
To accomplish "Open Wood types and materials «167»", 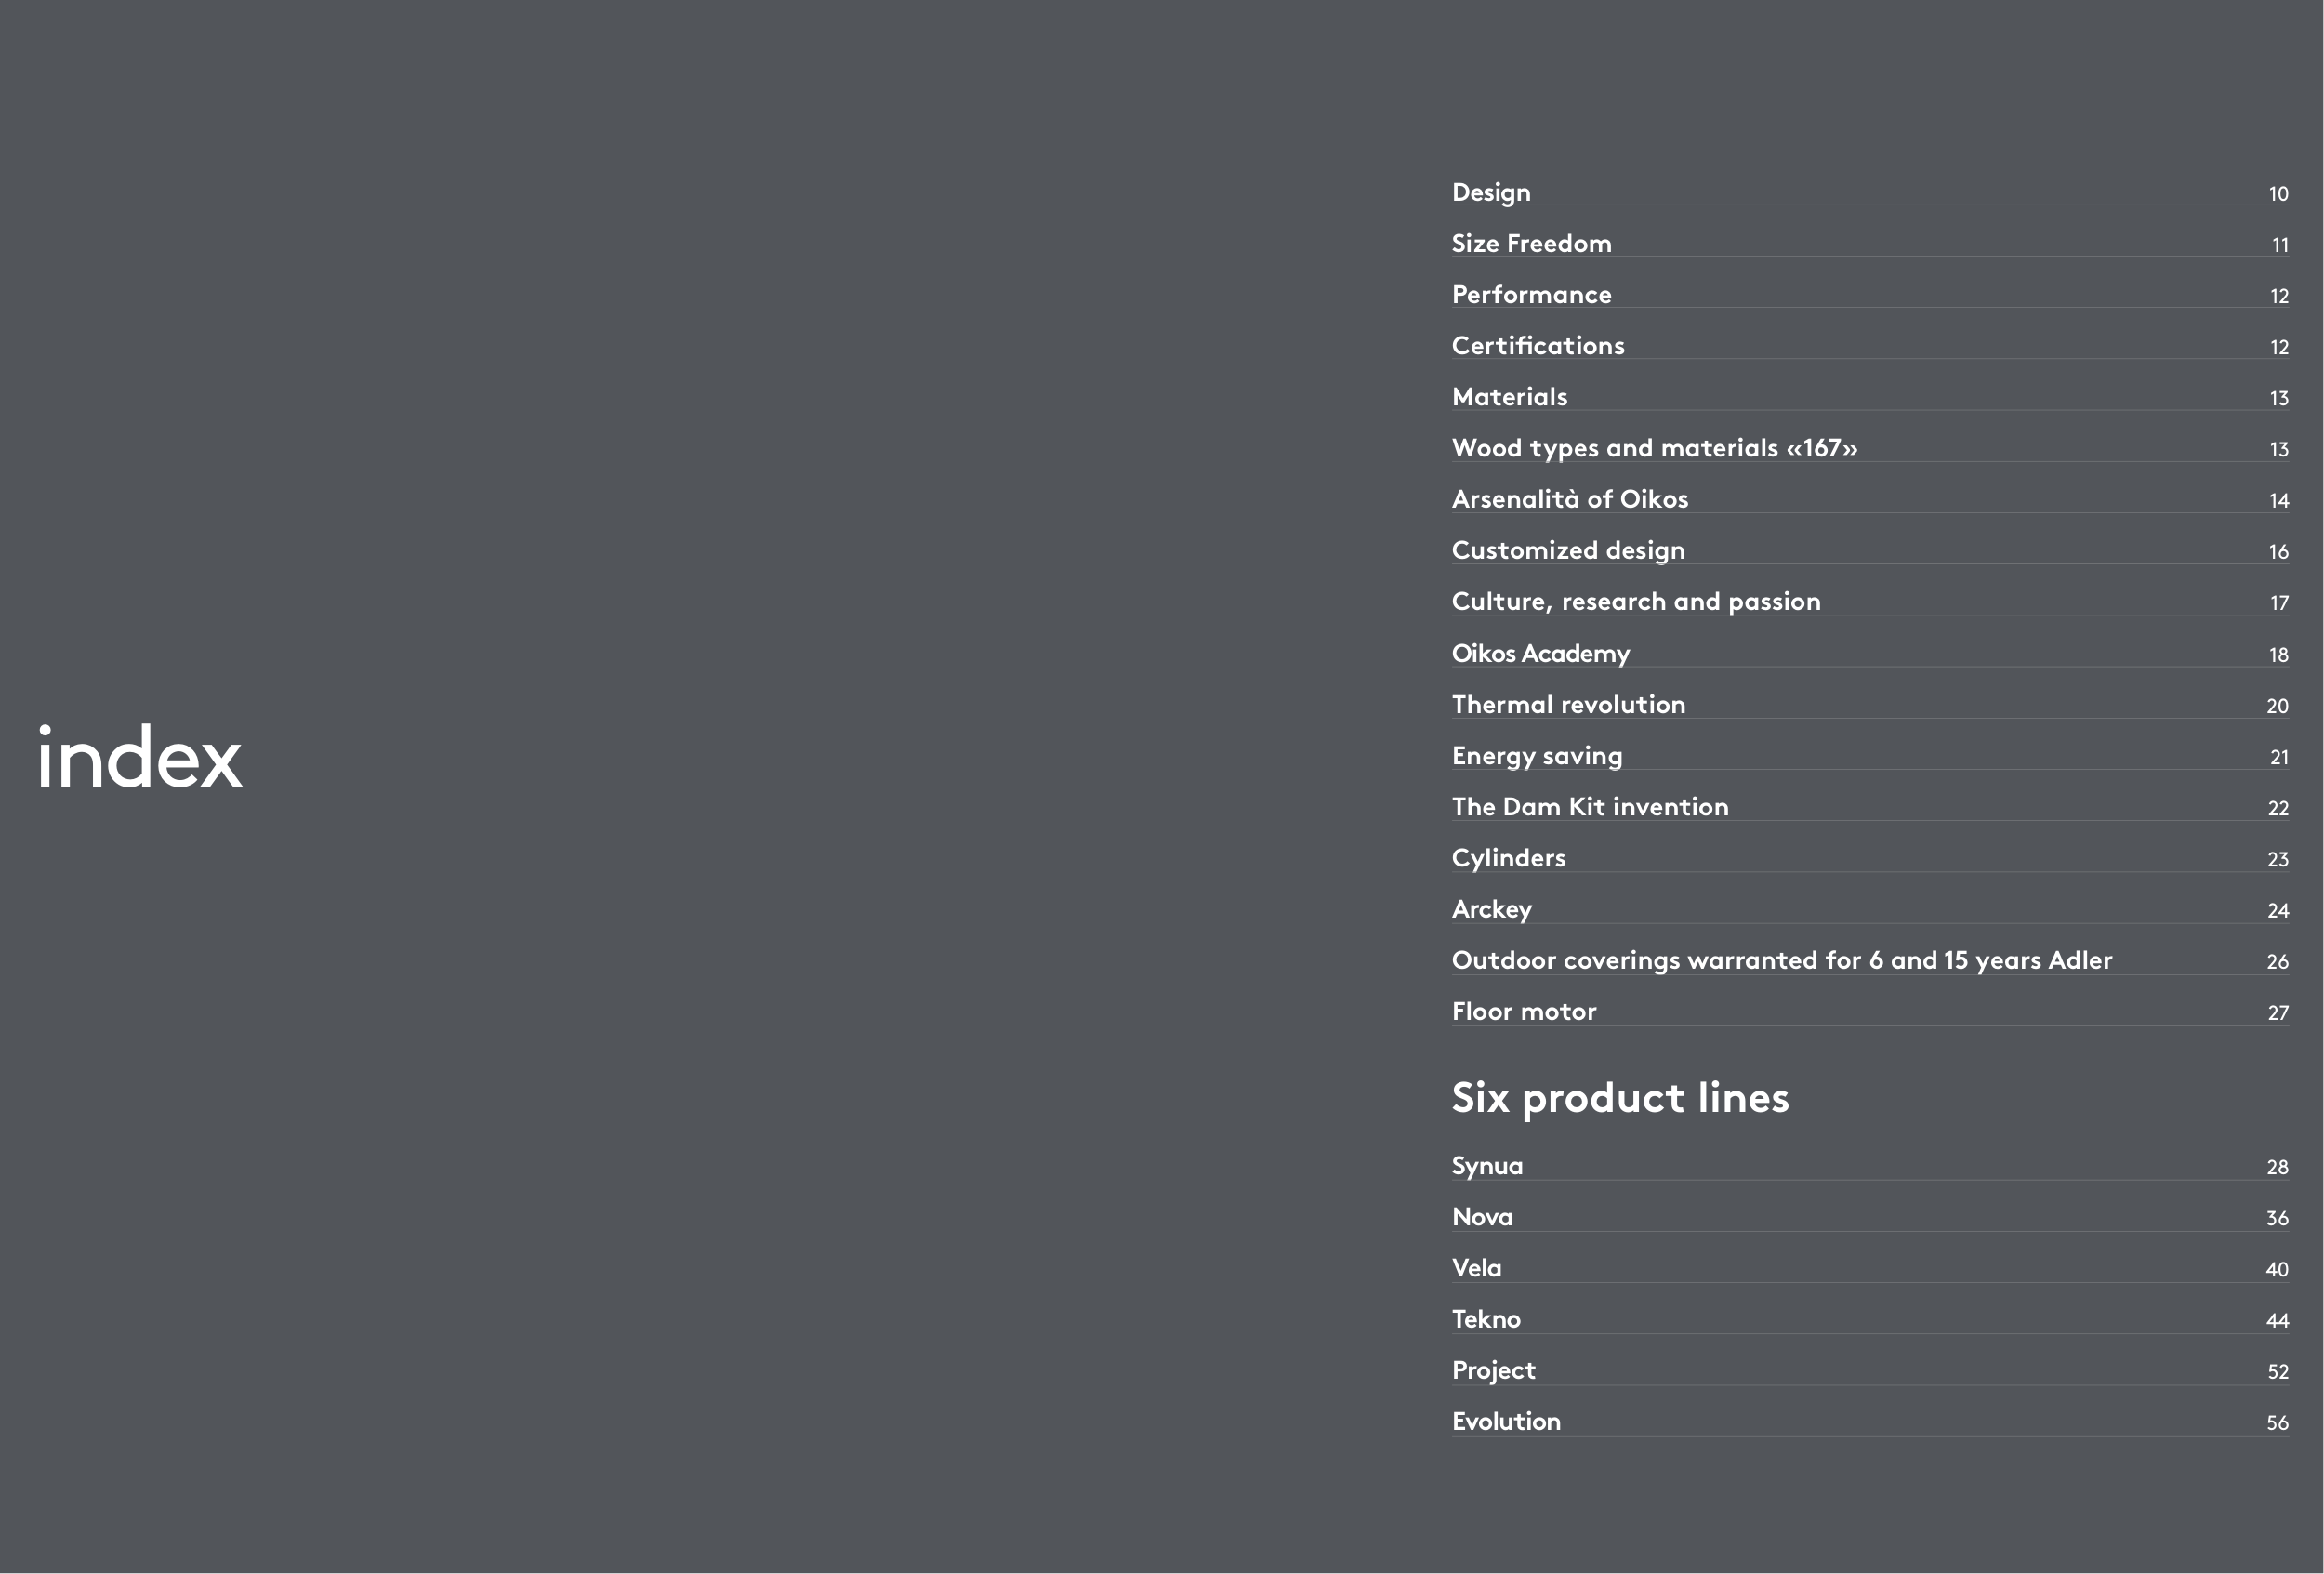I will coord(1654,448).
